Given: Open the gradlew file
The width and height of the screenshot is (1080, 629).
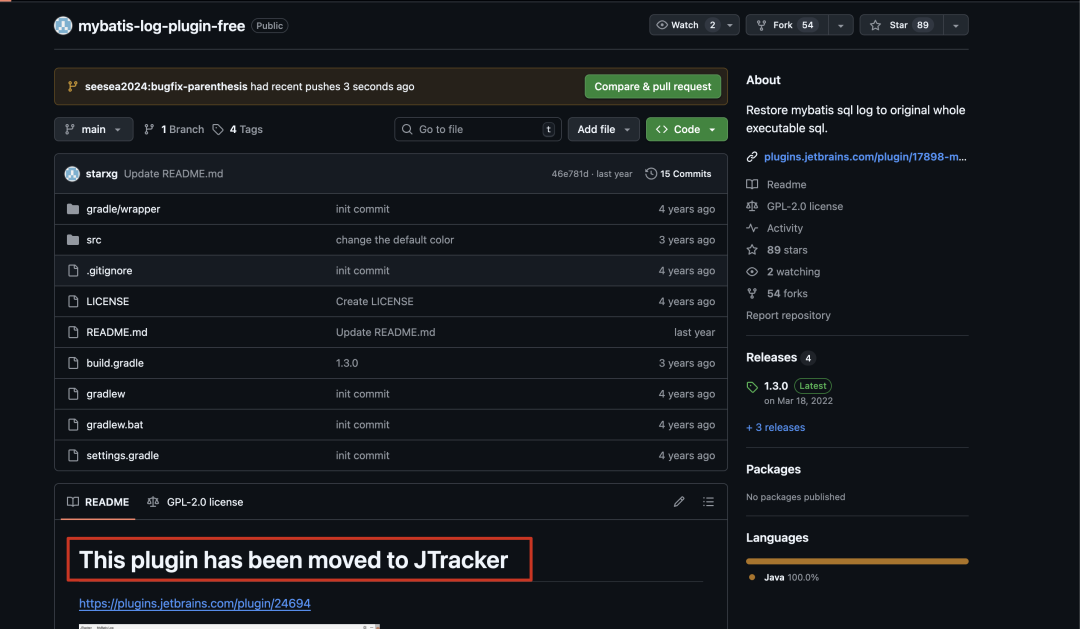Looking at the screenshot, I should point(105,393).
